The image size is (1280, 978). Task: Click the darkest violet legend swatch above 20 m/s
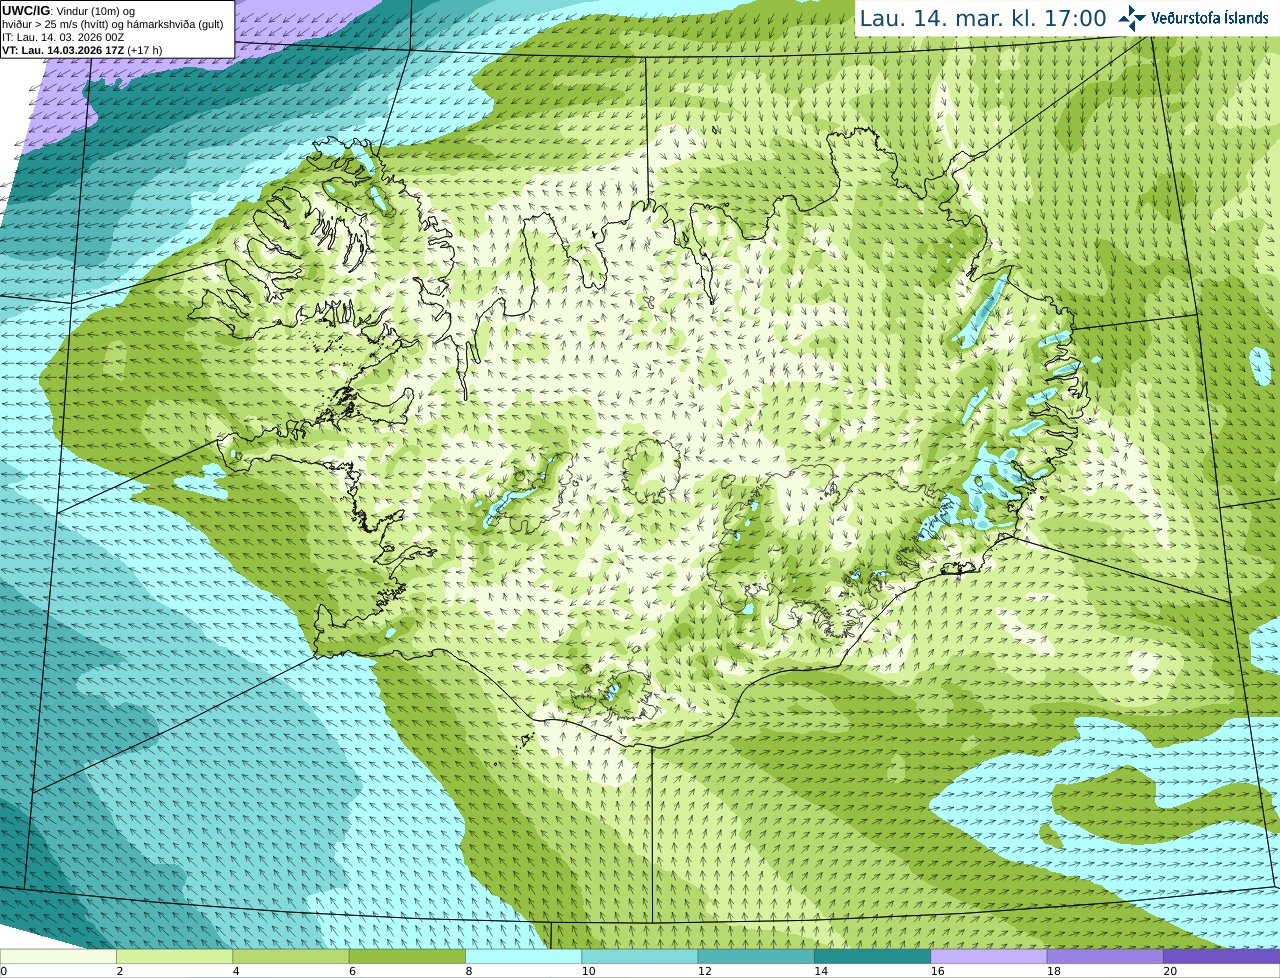tap(1221, 956)
